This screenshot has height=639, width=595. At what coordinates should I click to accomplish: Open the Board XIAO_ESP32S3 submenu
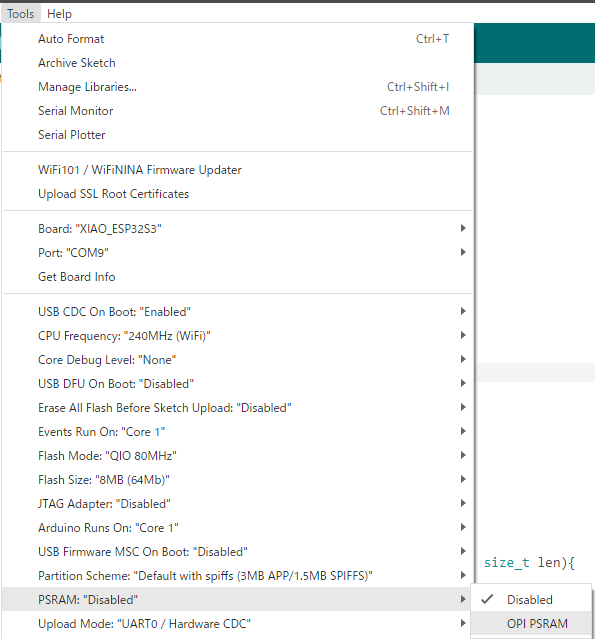click(x=238, y=229)
